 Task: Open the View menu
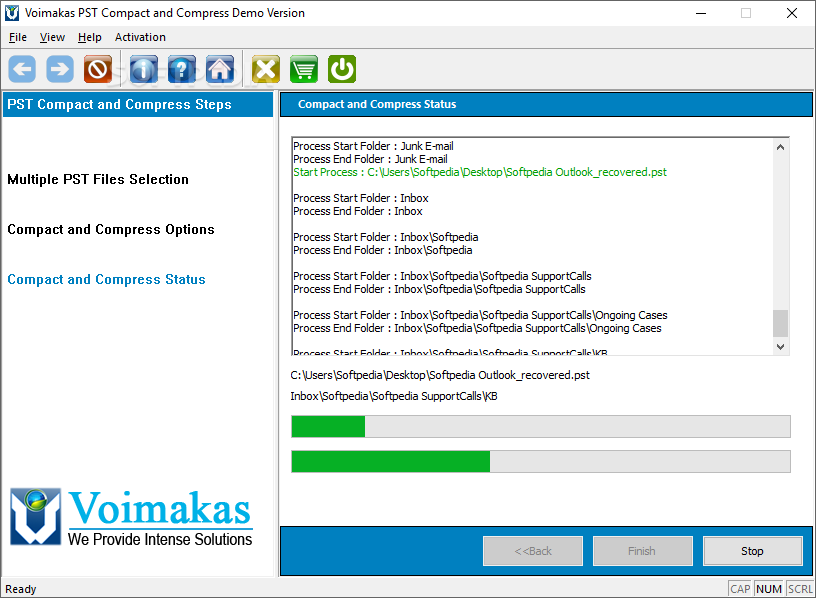[x=52, y=37]
